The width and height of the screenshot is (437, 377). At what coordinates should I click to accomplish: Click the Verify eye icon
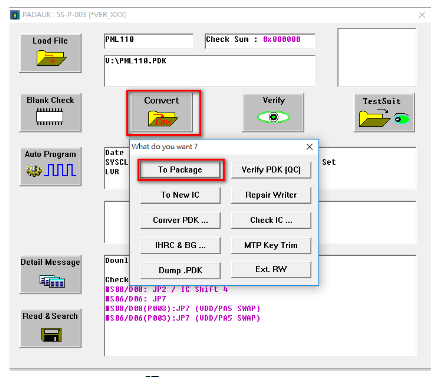point(273,117)
